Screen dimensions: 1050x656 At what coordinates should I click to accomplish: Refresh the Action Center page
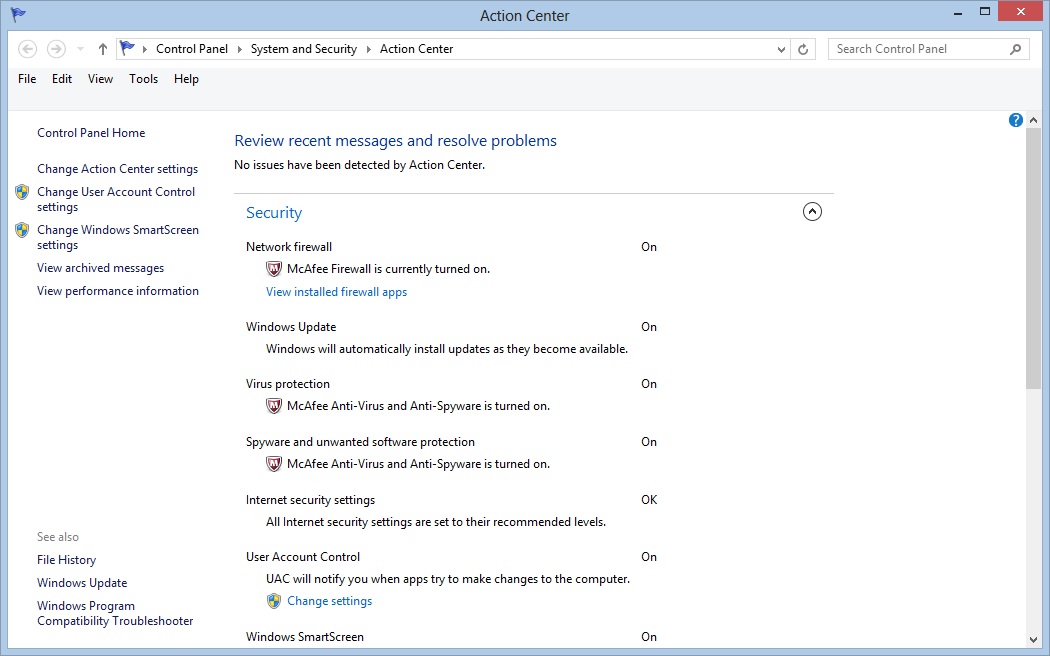coord(804,49)
